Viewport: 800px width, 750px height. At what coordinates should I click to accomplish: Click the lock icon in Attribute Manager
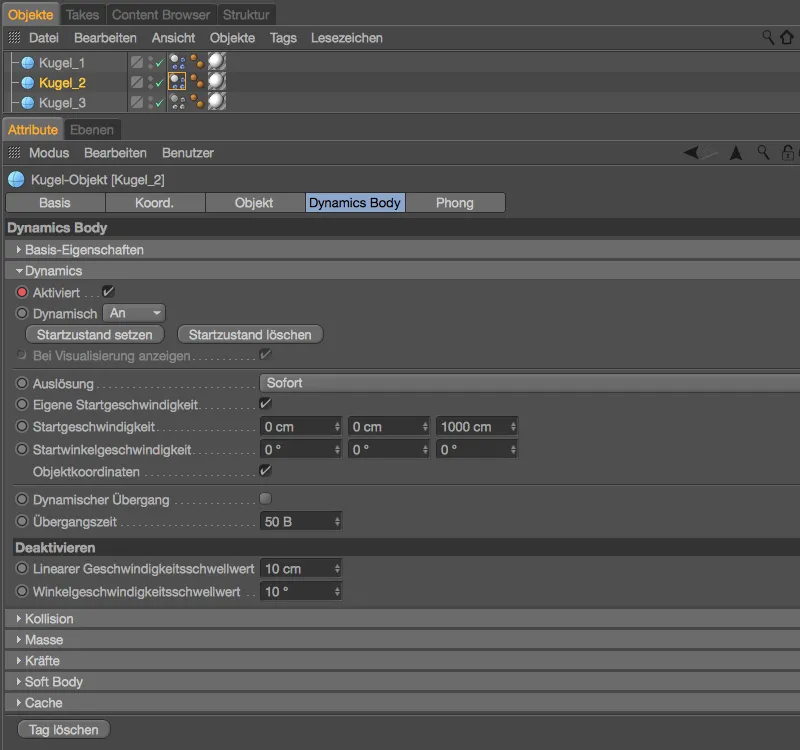pyautogui.click(x=789, y=153)
